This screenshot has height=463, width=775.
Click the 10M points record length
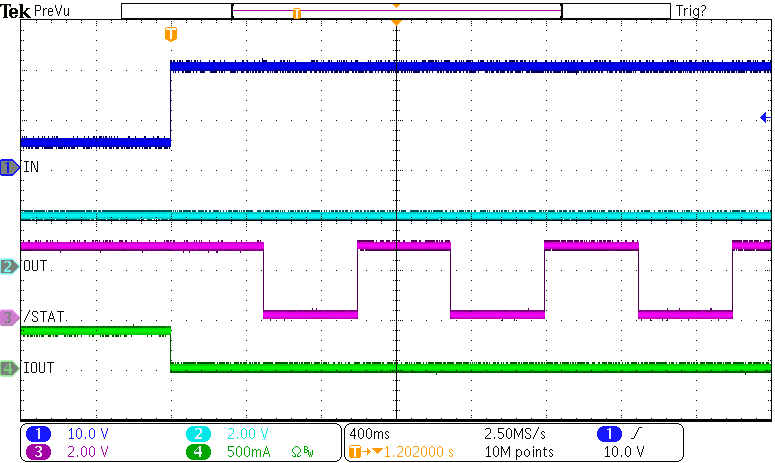pyautogui.click(x=519, y=452)
